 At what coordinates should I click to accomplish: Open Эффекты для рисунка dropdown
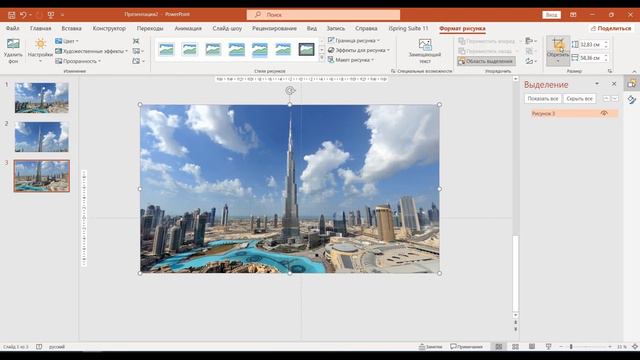point(359,50)
